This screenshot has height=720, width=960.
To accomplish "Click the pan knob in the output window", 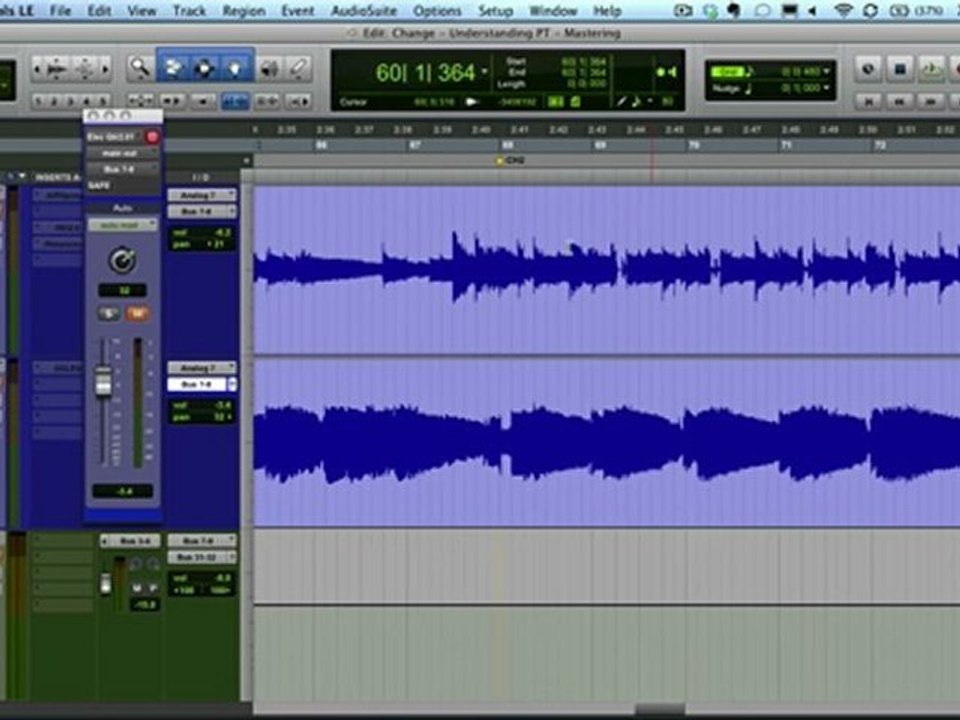I will pos(122,261).
